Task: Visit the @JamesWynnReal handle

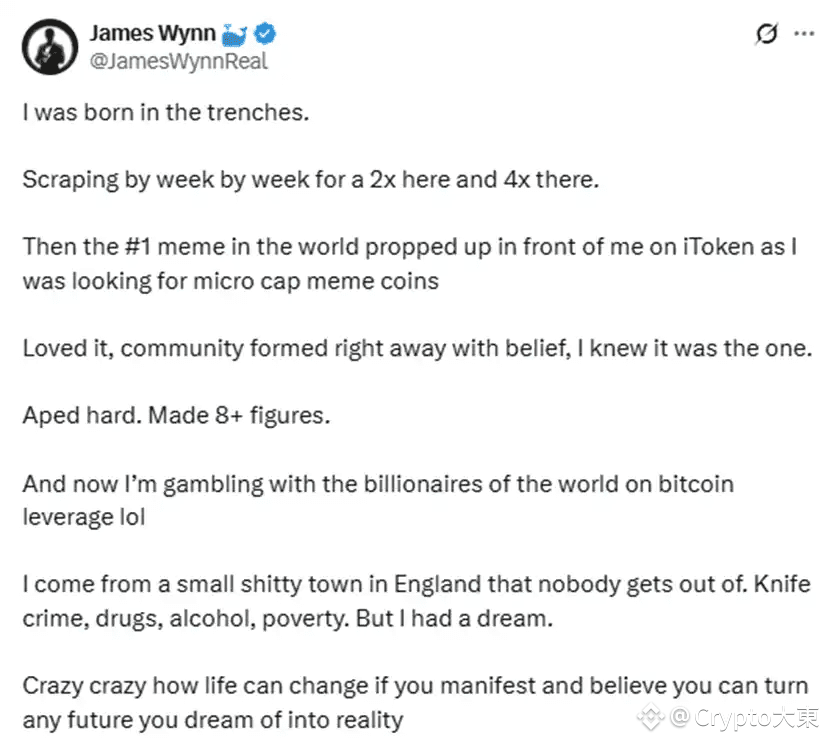Action: pos(177,61)
